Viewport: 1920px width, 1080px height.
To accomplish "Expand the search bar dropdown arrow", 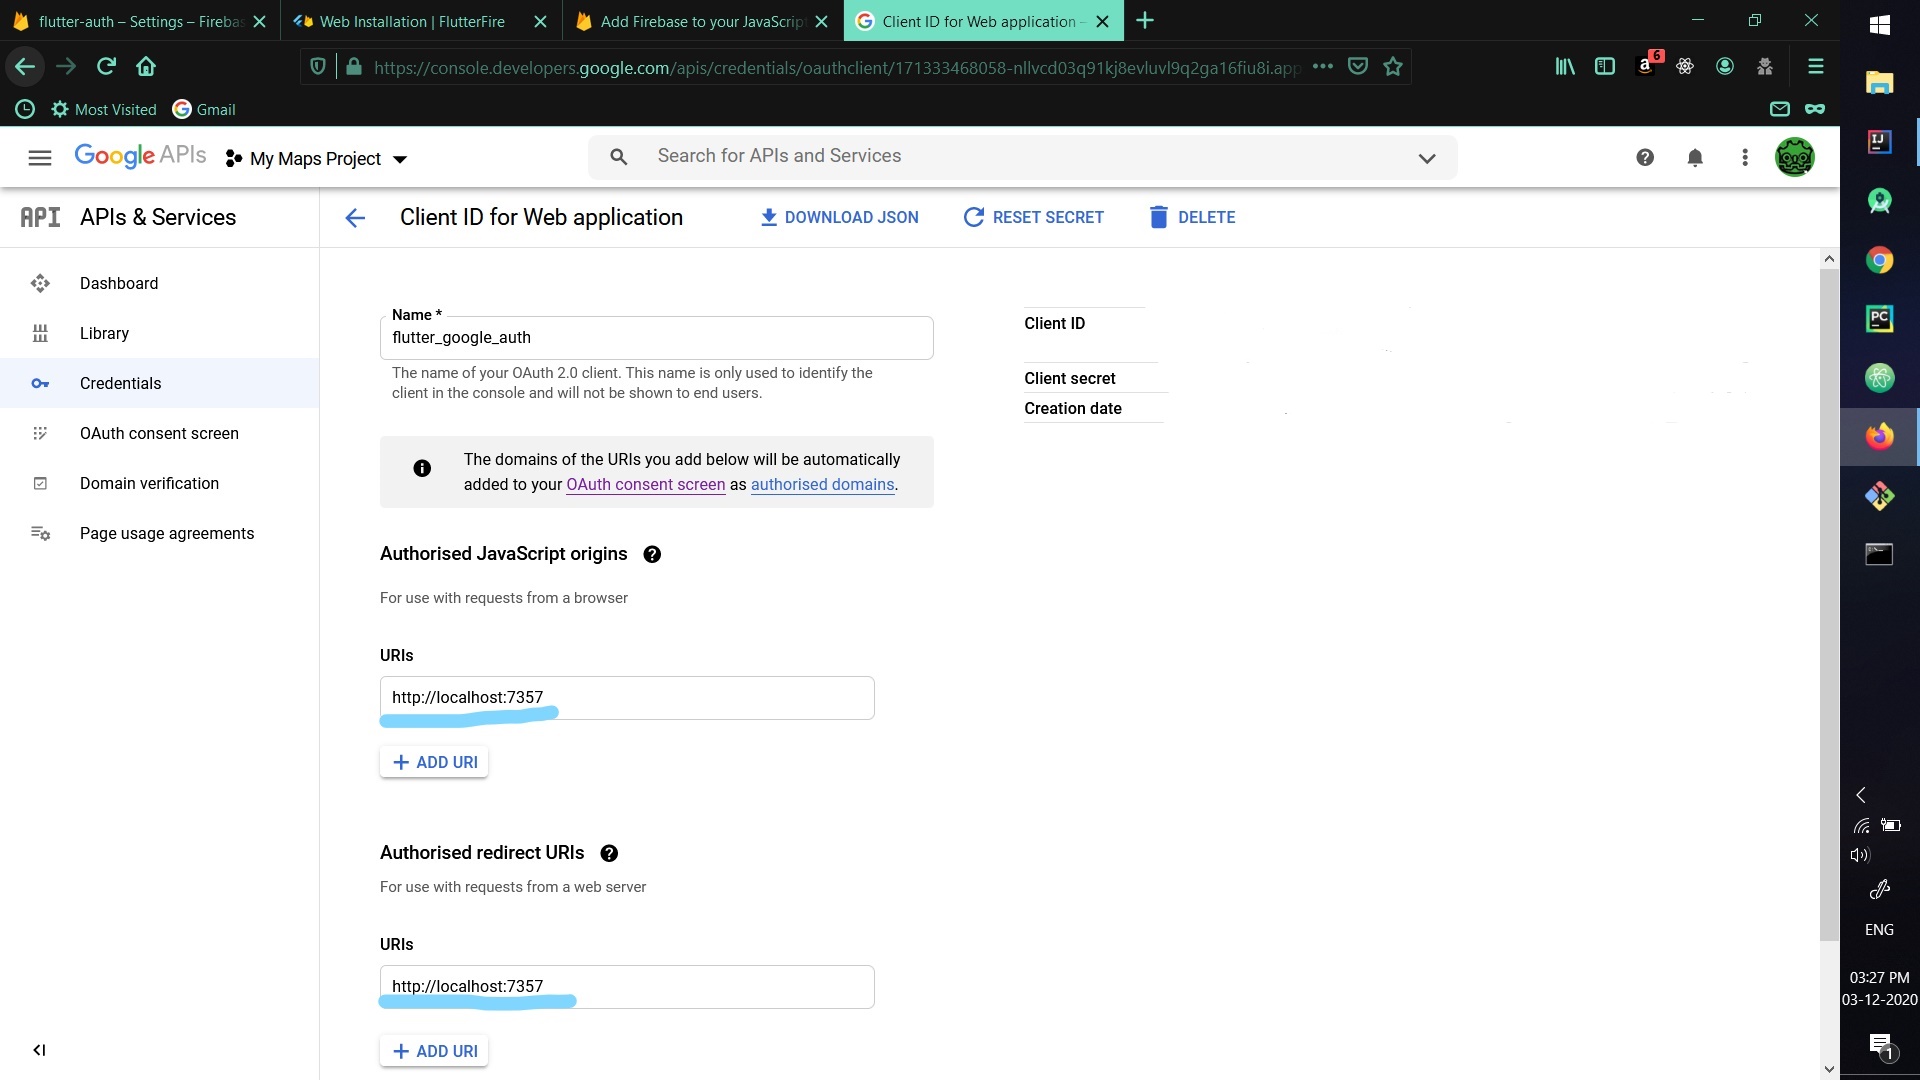I will pos(1427,158).
